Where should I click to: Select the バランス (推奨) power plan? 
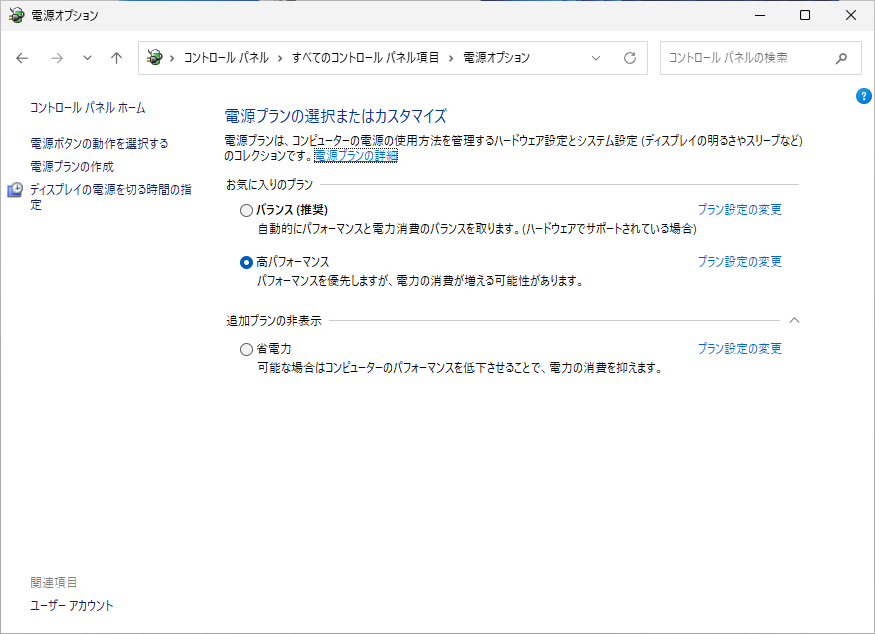click(247, 210)
